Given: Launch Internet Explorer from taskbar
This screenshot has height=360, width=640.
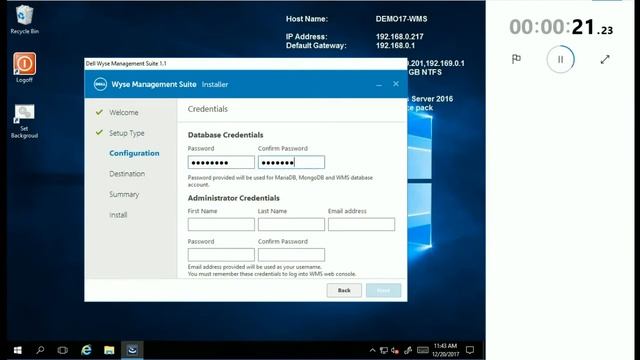Looking at the screenshot, I should [x=86, y=350].
